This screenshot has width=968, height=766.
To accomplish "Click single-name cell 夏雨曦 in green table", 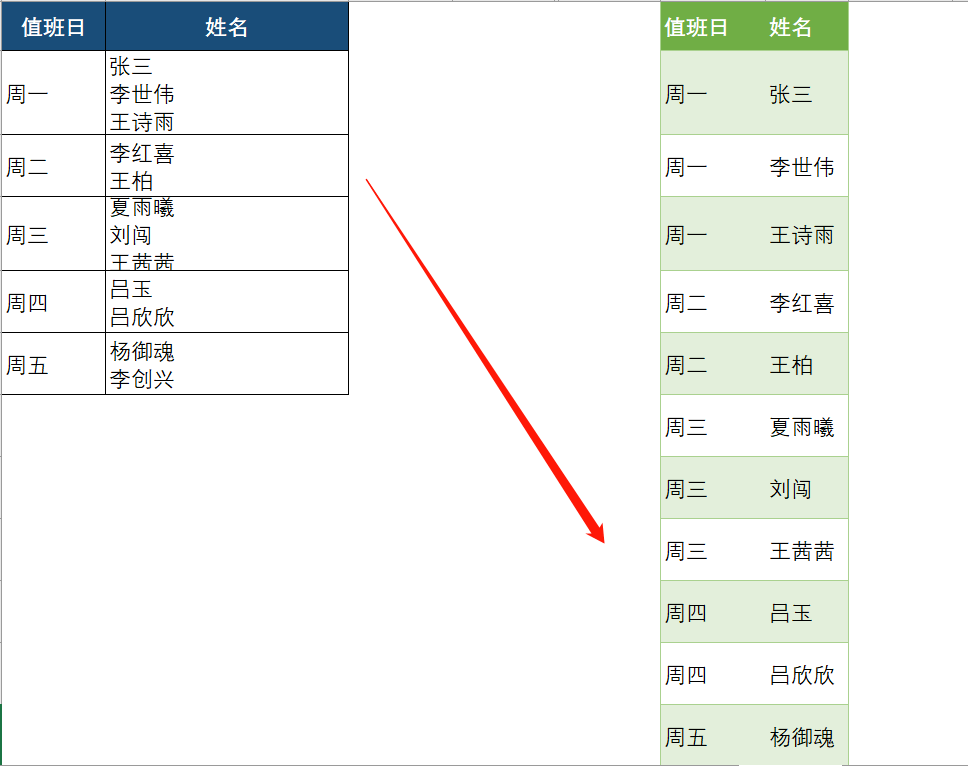I will pos(806,426).
